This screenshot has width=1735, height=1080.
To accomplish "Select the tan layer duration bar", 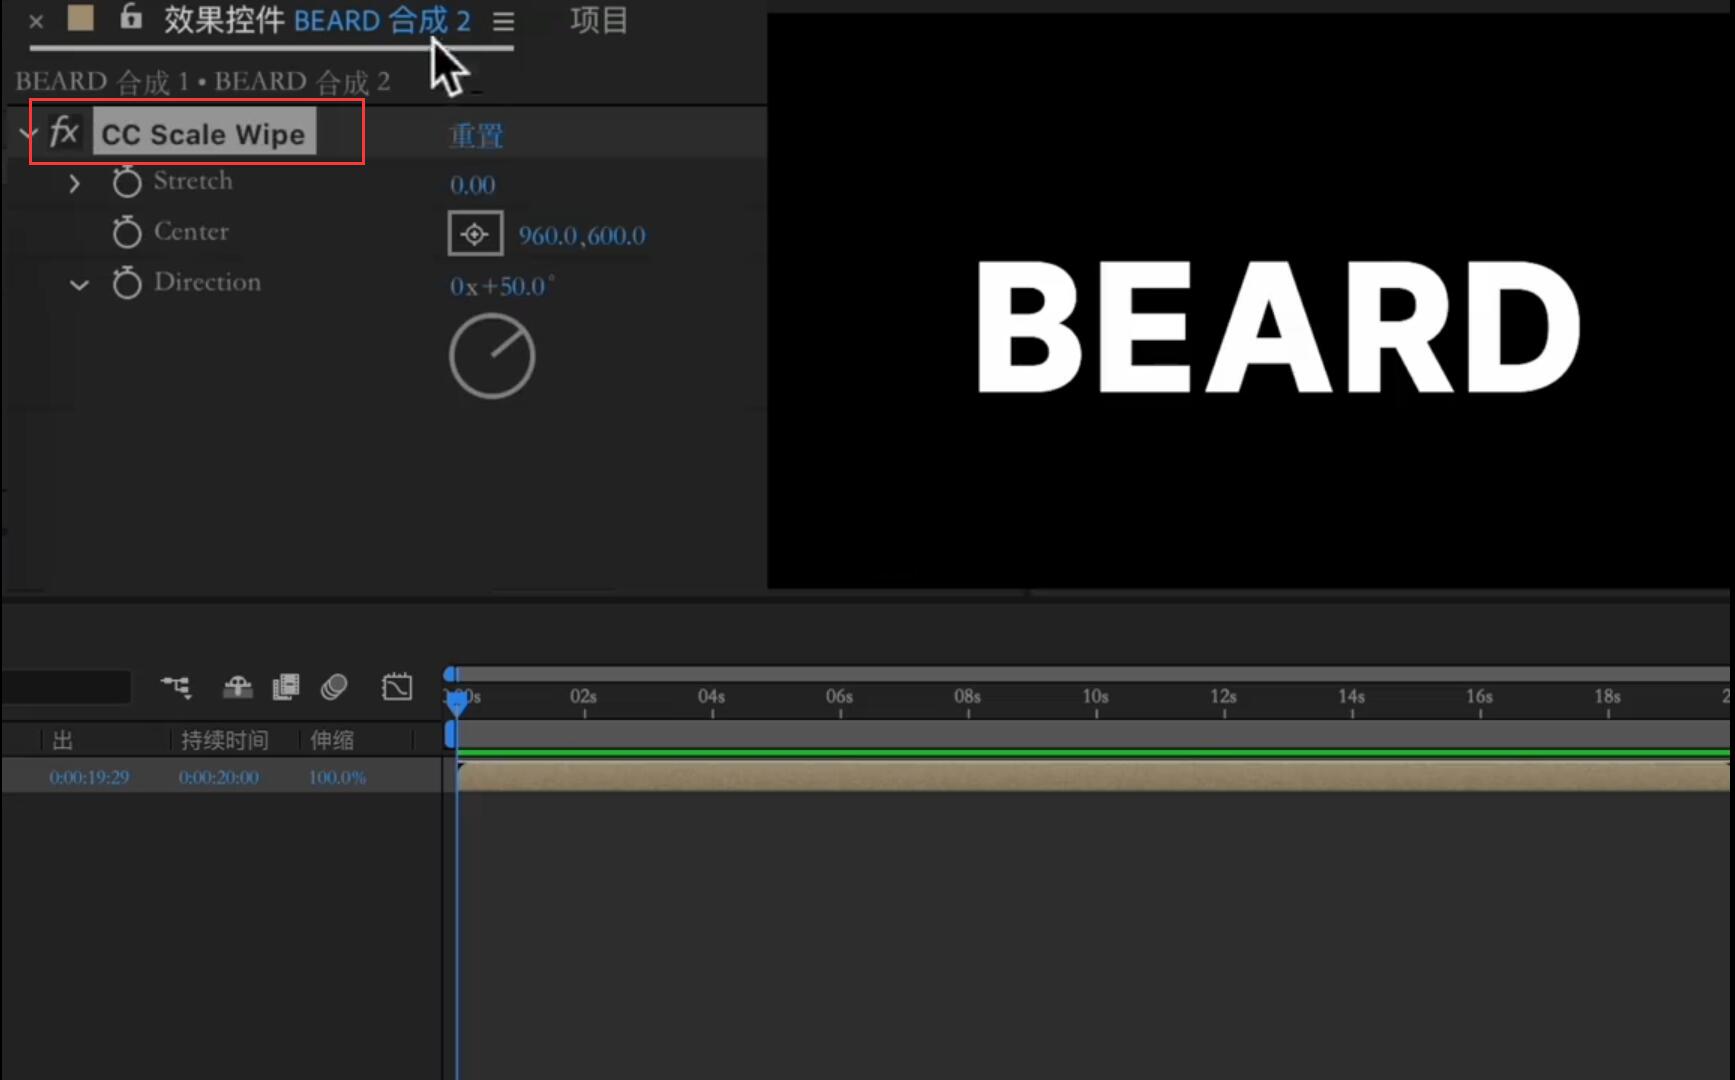I will 1093,777.
